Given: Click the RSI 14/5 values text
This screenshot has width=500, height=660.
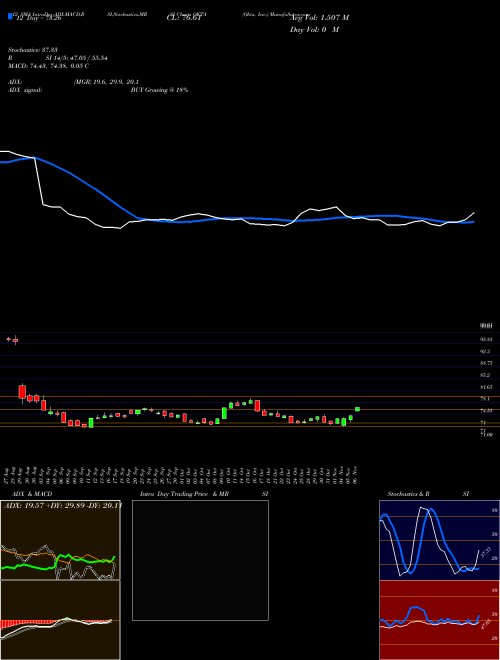Looking at the screenshot, I should [77, 58].
